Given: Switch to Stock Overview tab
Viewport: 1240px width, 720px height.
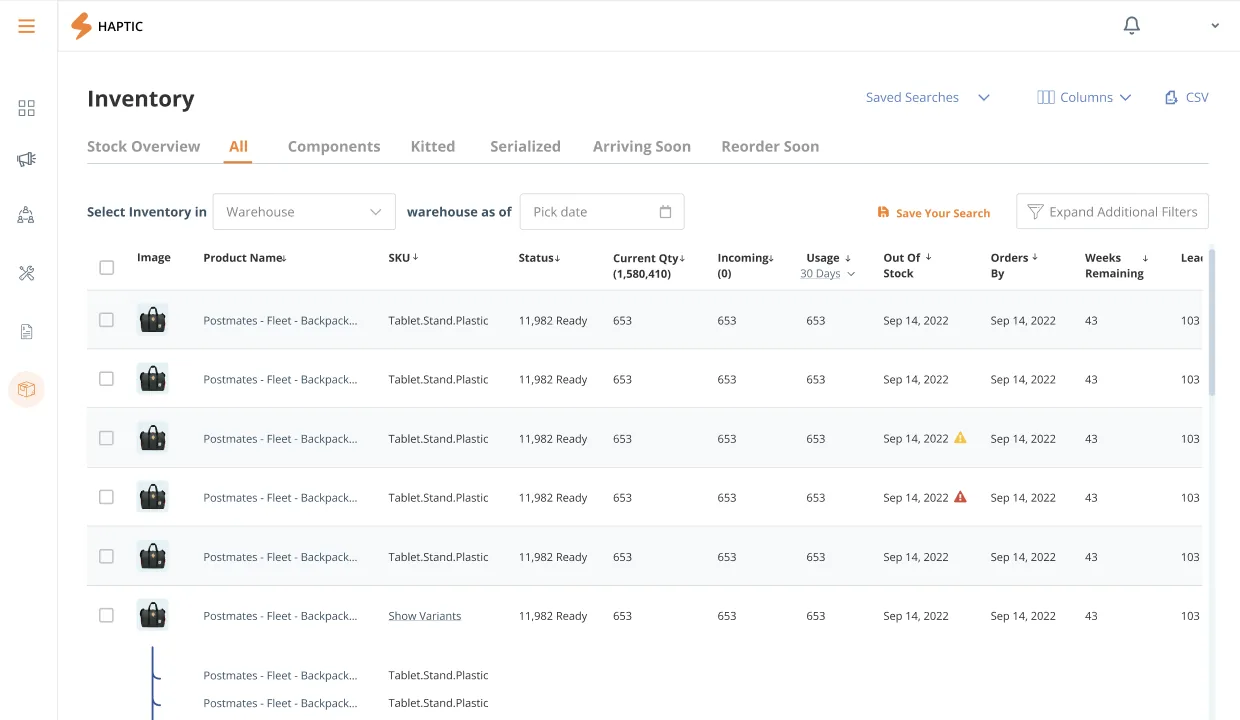Looking at the screenshot, I should coord(143,146).
